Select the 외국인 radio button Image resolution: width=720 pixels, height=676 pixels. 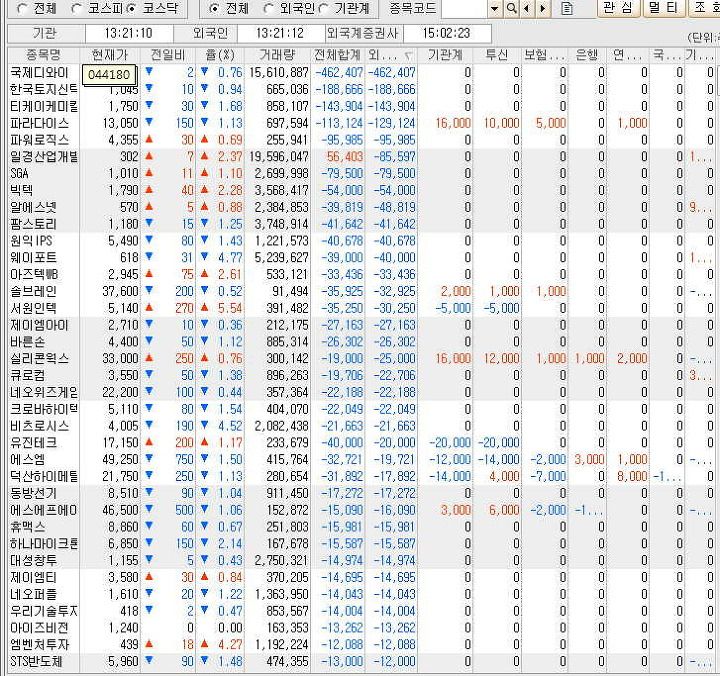coord(269,8)
